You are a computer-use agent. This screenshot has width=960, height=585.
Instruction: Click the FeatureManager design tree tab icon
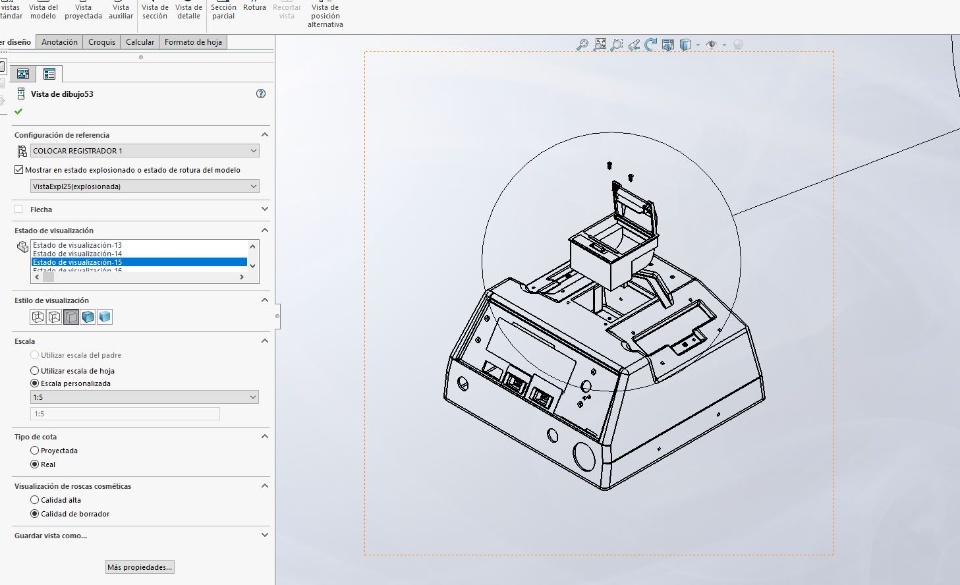[23, 74]
